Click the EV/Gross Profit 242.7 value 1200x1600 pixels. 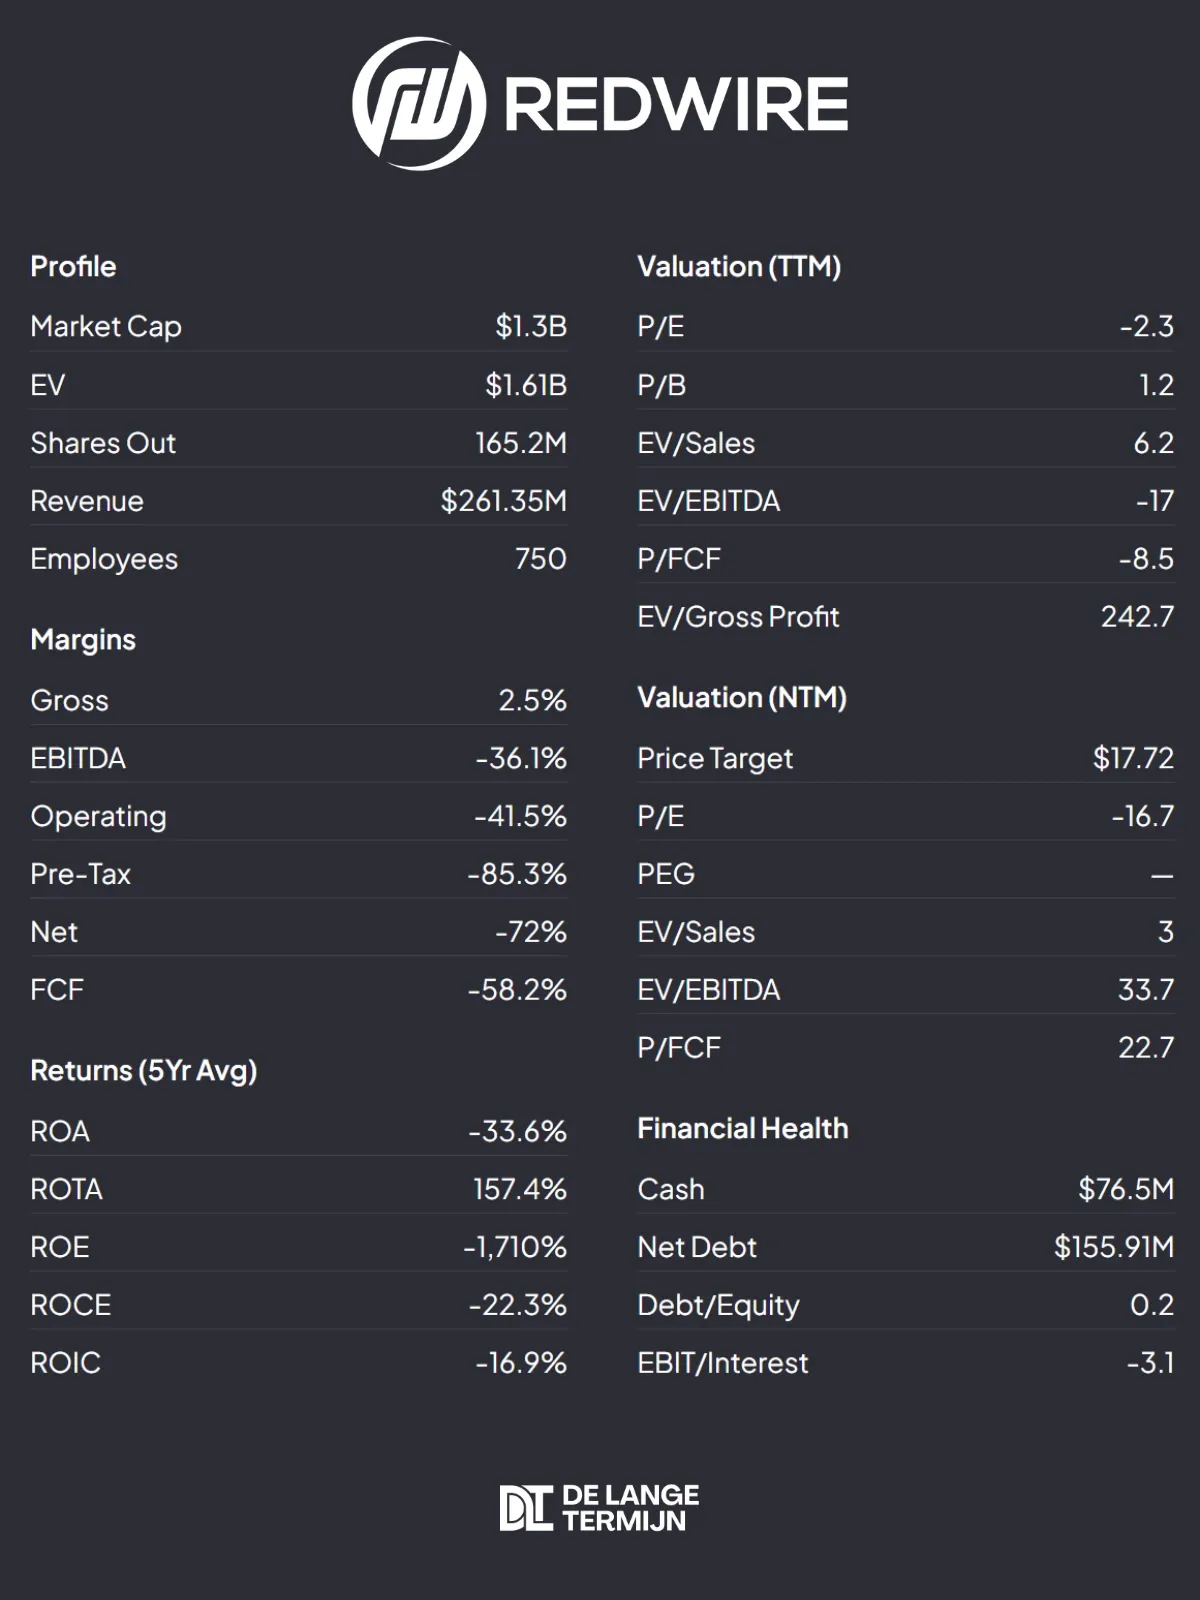[1138, 616]
